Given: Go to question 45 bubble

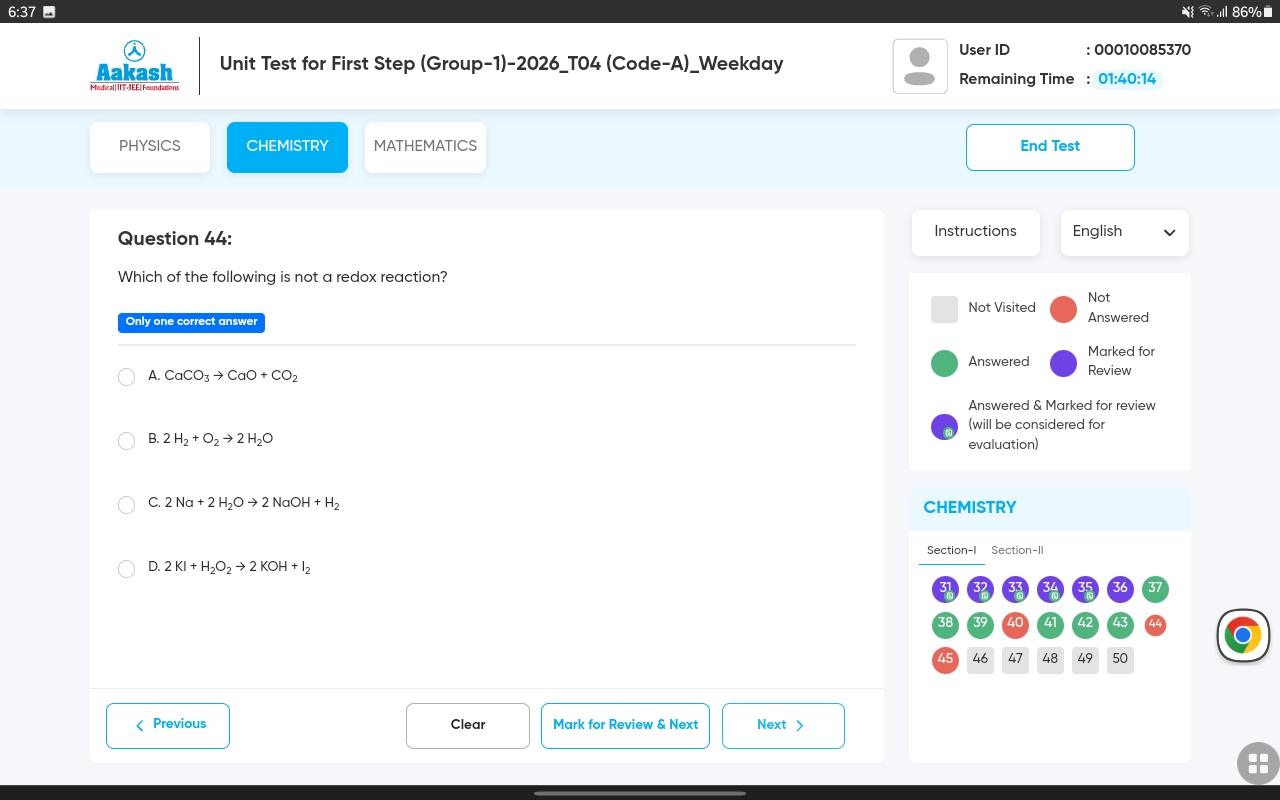Looking at the screenshot, I should click(945, 660).
